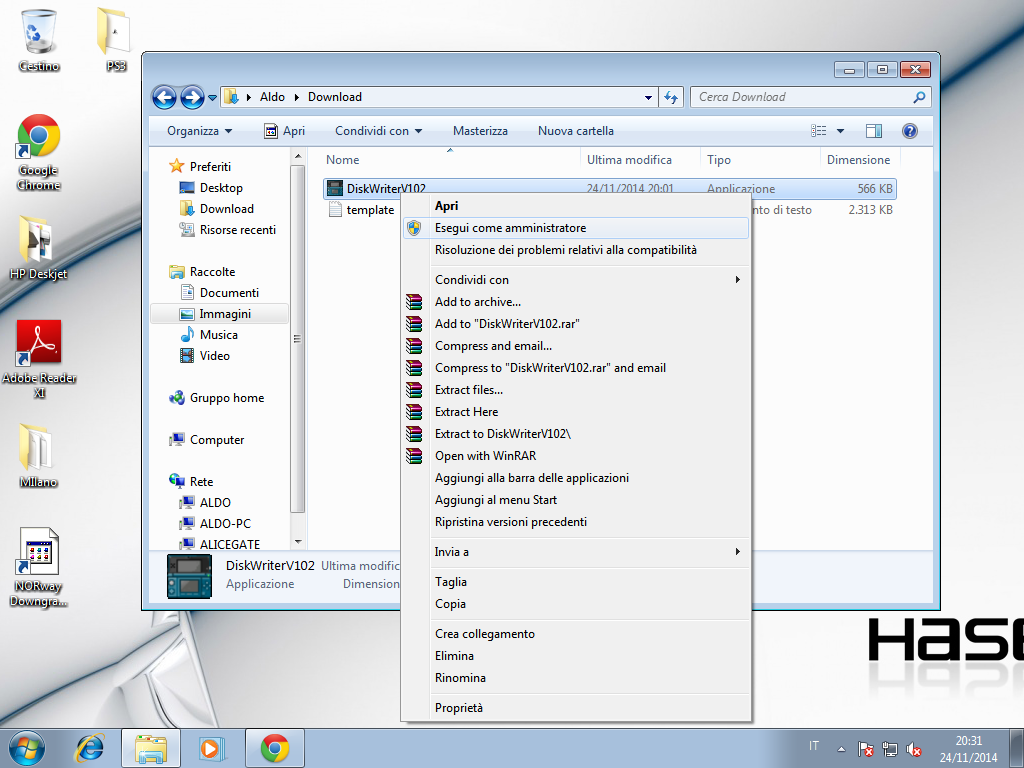
Task: Select the template text file icon
Action: [334, 210]
